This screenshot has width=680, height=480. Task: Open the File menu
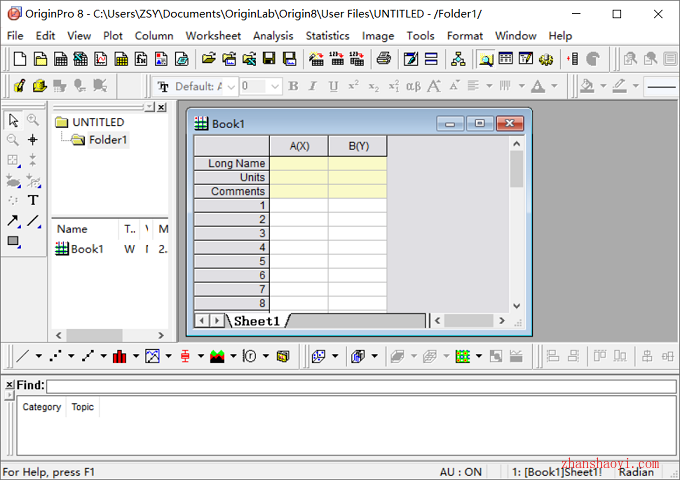pyautogui.click(x=15, y=36)
